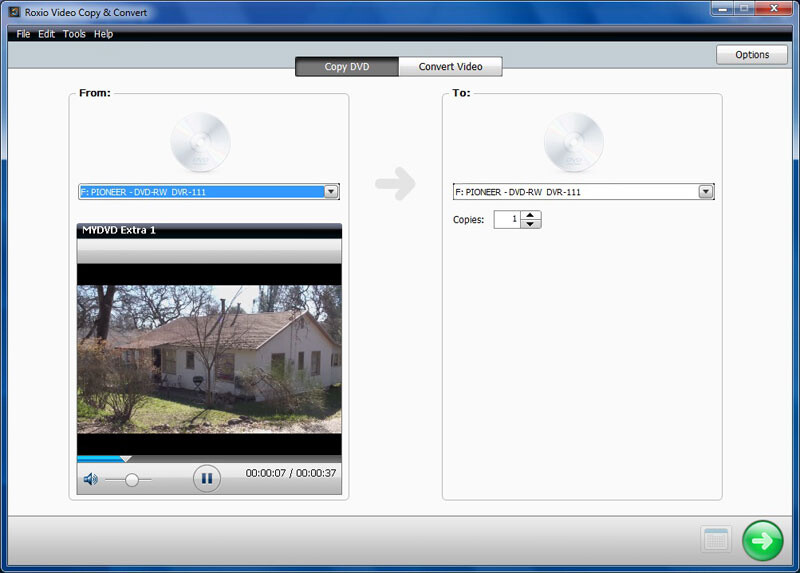Open the Edit menu
The height and width of the screenshot is (573, 800).
coord(46,34)
